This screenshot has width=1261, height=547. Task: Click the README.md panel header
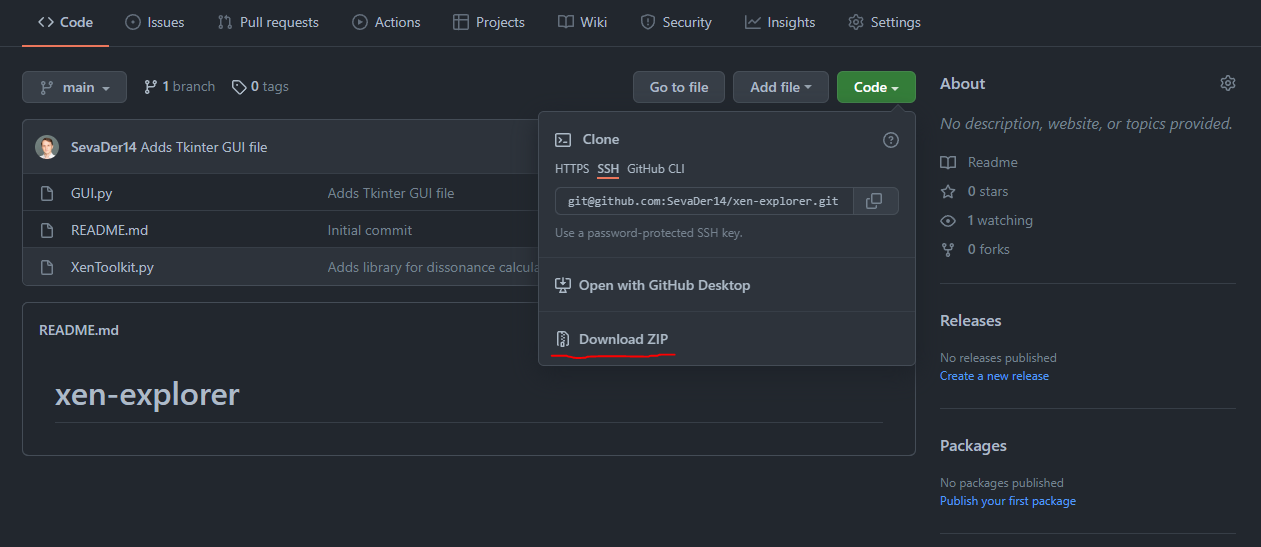tap(79, 330)
